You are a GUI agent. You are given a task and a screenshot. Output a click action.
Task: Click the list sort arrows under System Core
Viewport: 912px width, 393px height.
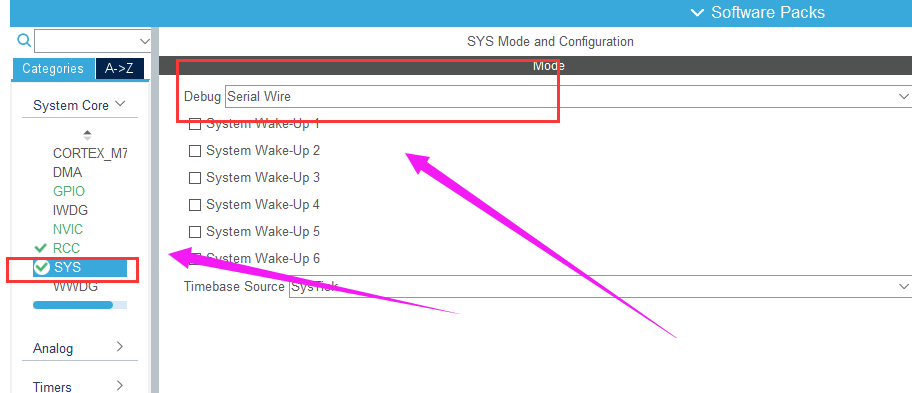pyautogui.click(x=87, y=135)
